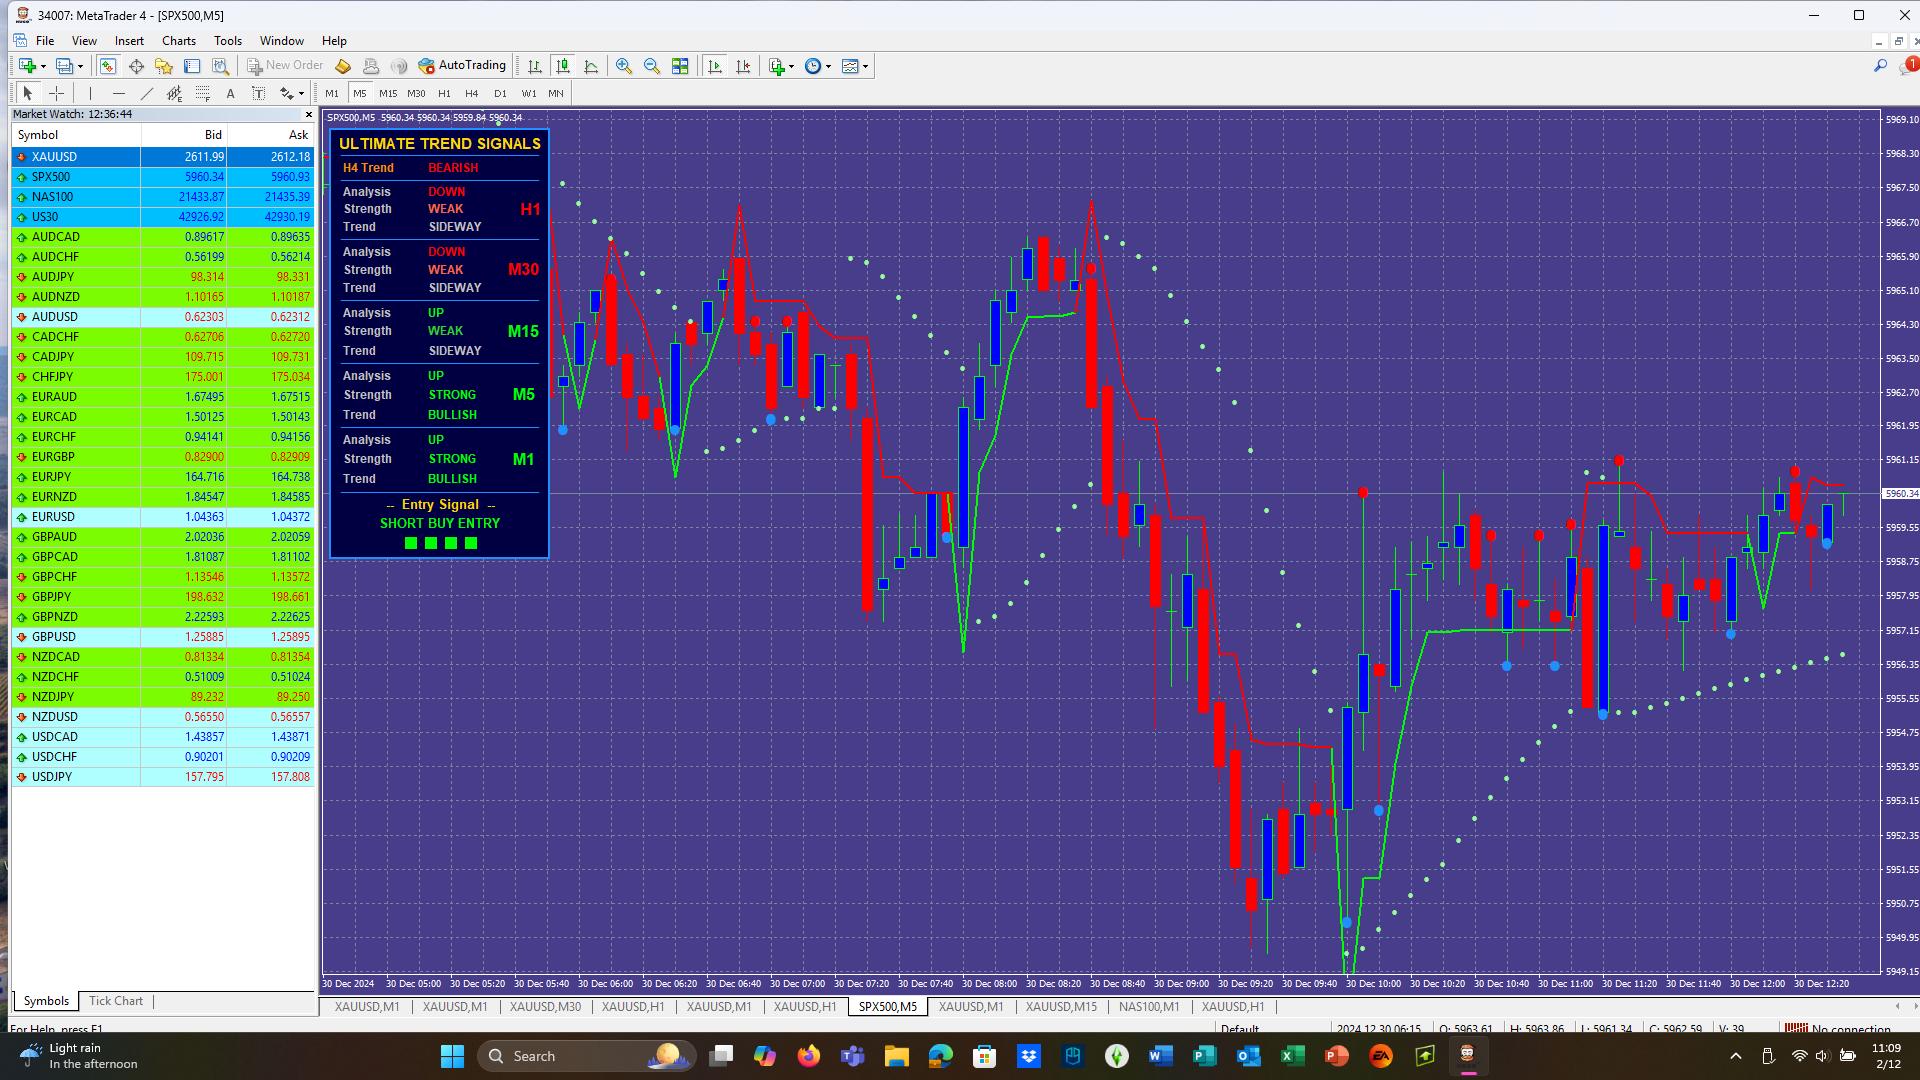The height and width of the screenshot is (1080, 1920).
Task: Select the XAUUSD row in Market Watch
Action: click(163, 157)
